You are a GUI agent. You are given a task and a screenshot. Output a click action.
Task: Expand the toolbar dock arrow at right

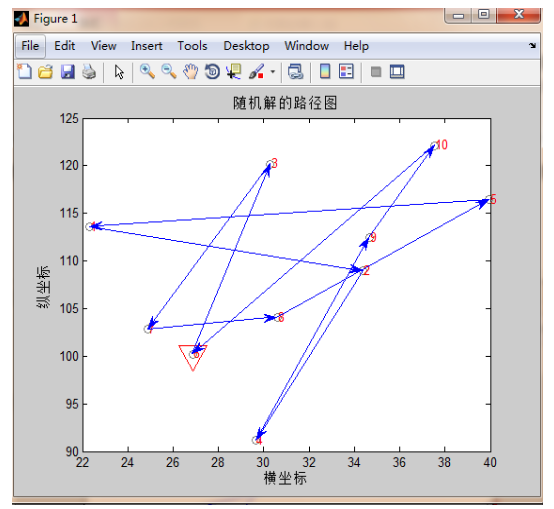pos(532,46)
